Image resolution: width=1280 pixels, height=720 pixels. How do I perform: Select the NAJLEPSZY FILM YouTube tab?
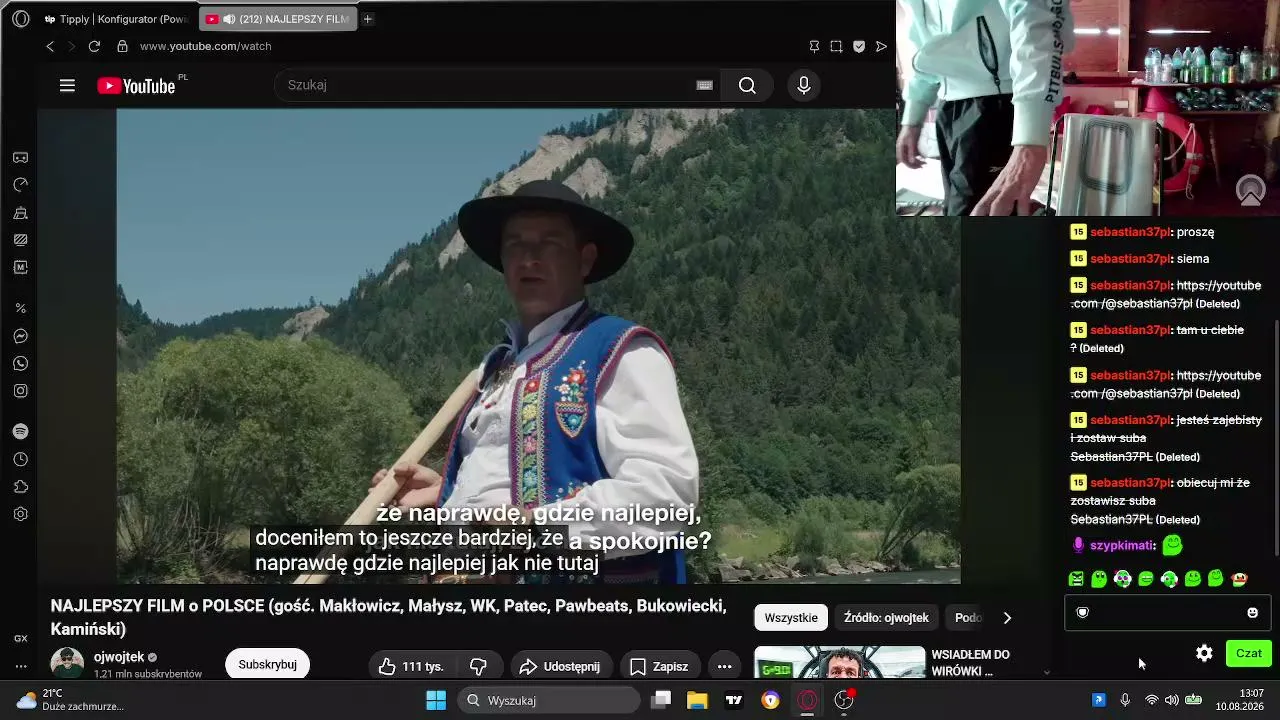click(x=278, y=19)
